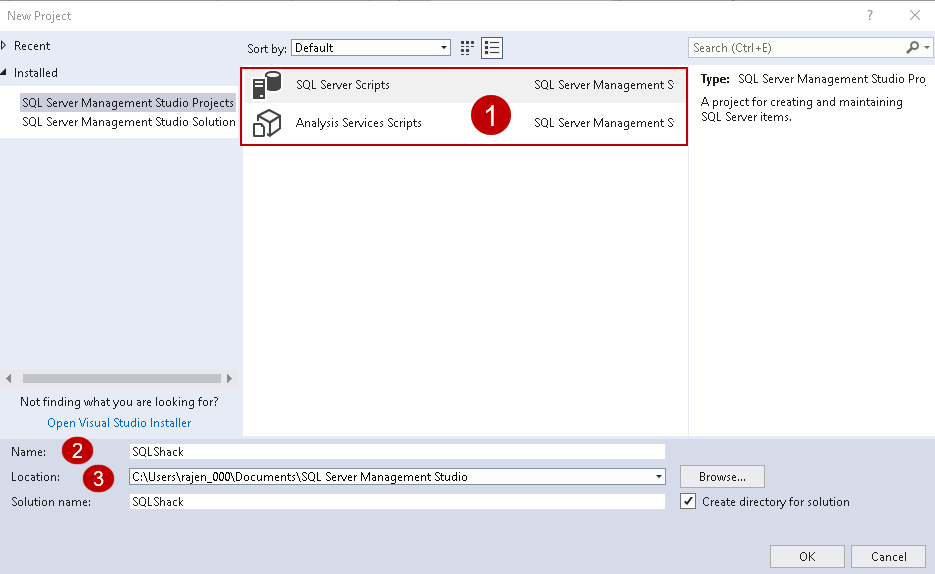Collapse the Installed node

4,72
